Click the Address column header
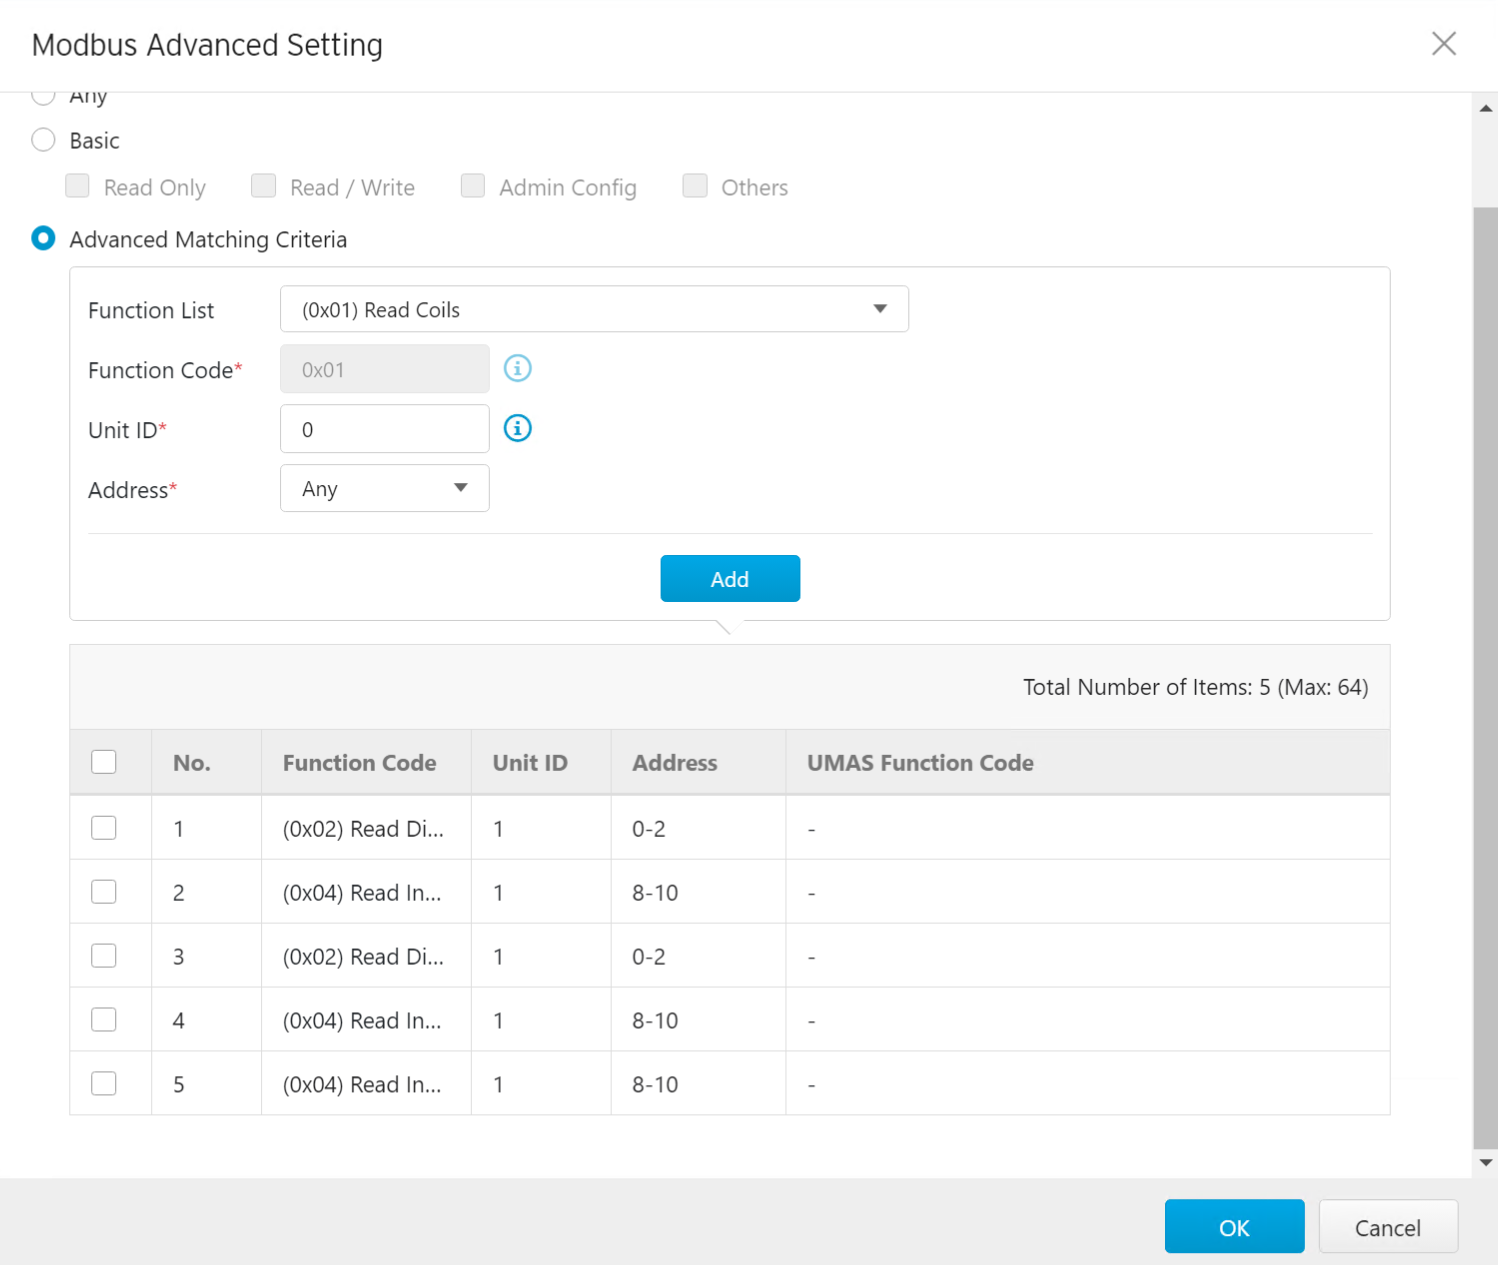This screenshot has width=1498, height=1265. click(674, 763)
